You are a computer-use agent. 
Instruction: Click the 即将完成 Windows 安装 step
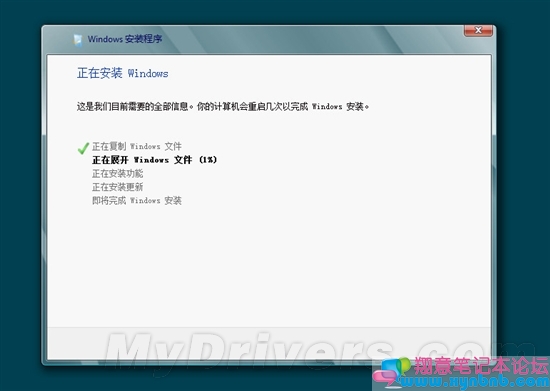pos(137,201)
